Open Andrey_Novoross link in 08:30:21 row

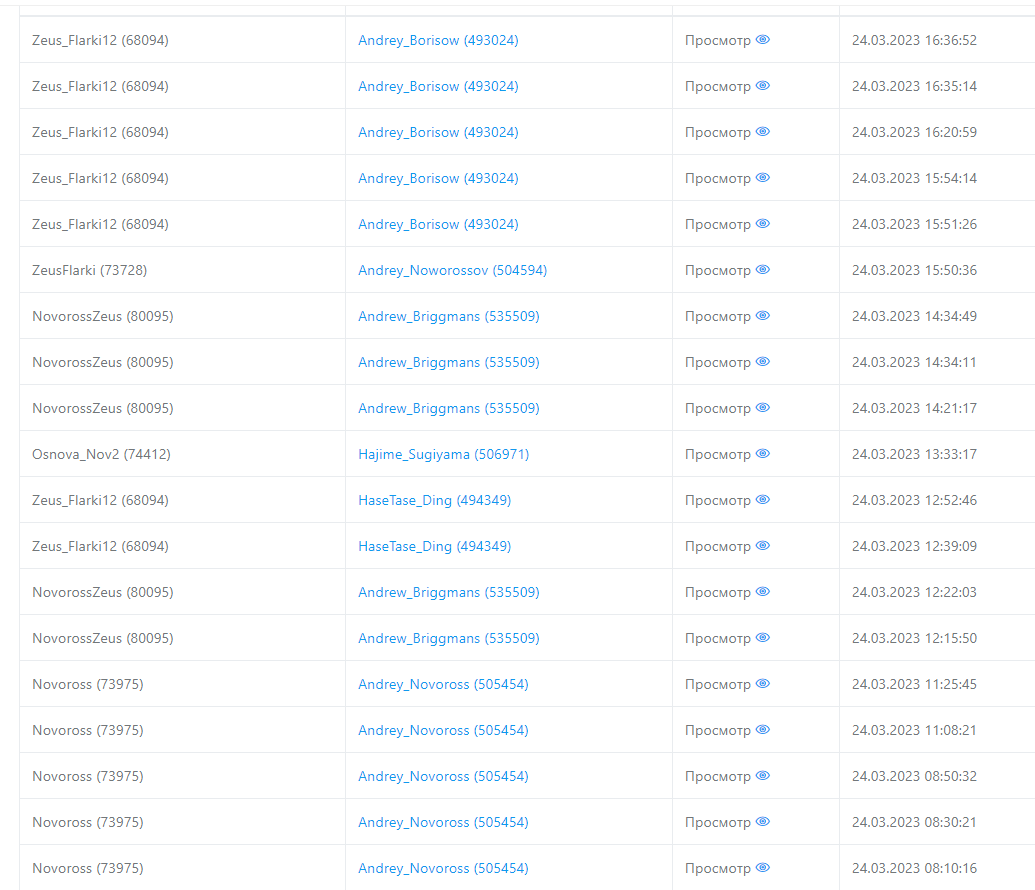[443, 822]
